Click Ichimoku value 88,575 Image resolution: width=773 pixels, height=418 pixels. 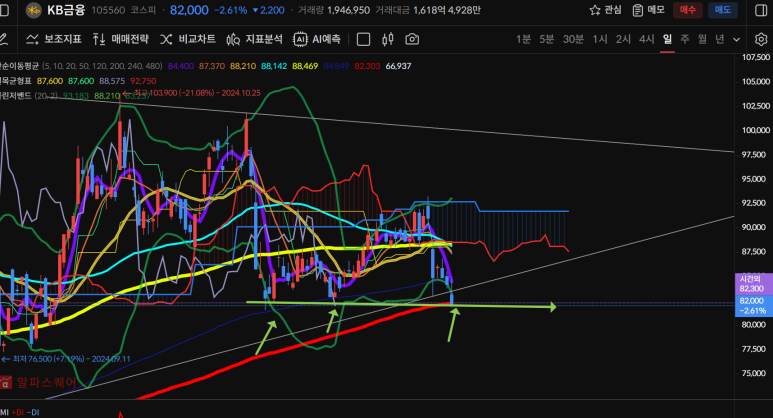[112, 81]
